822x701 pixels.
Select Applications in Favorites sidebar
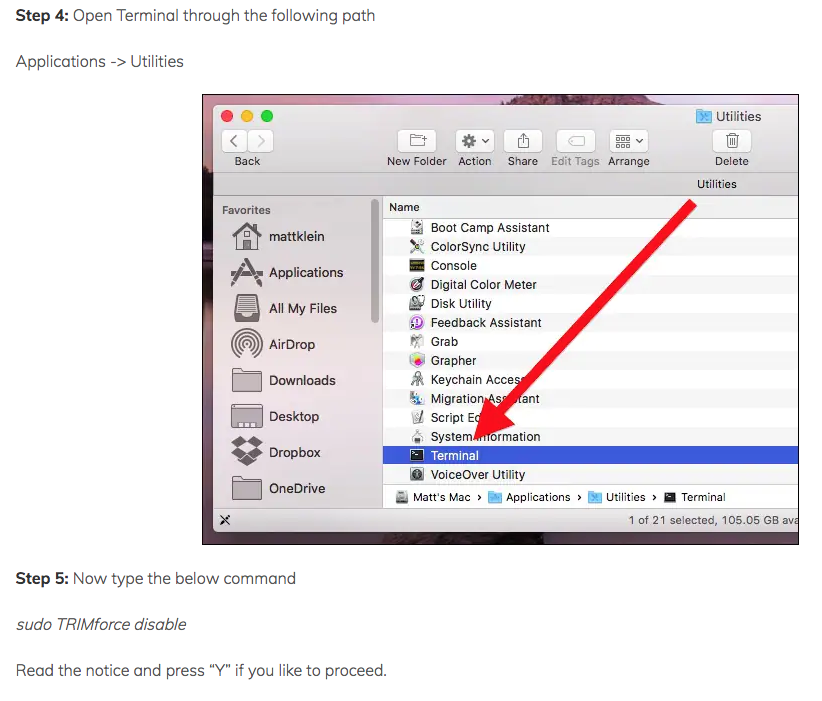coord(287,273)
